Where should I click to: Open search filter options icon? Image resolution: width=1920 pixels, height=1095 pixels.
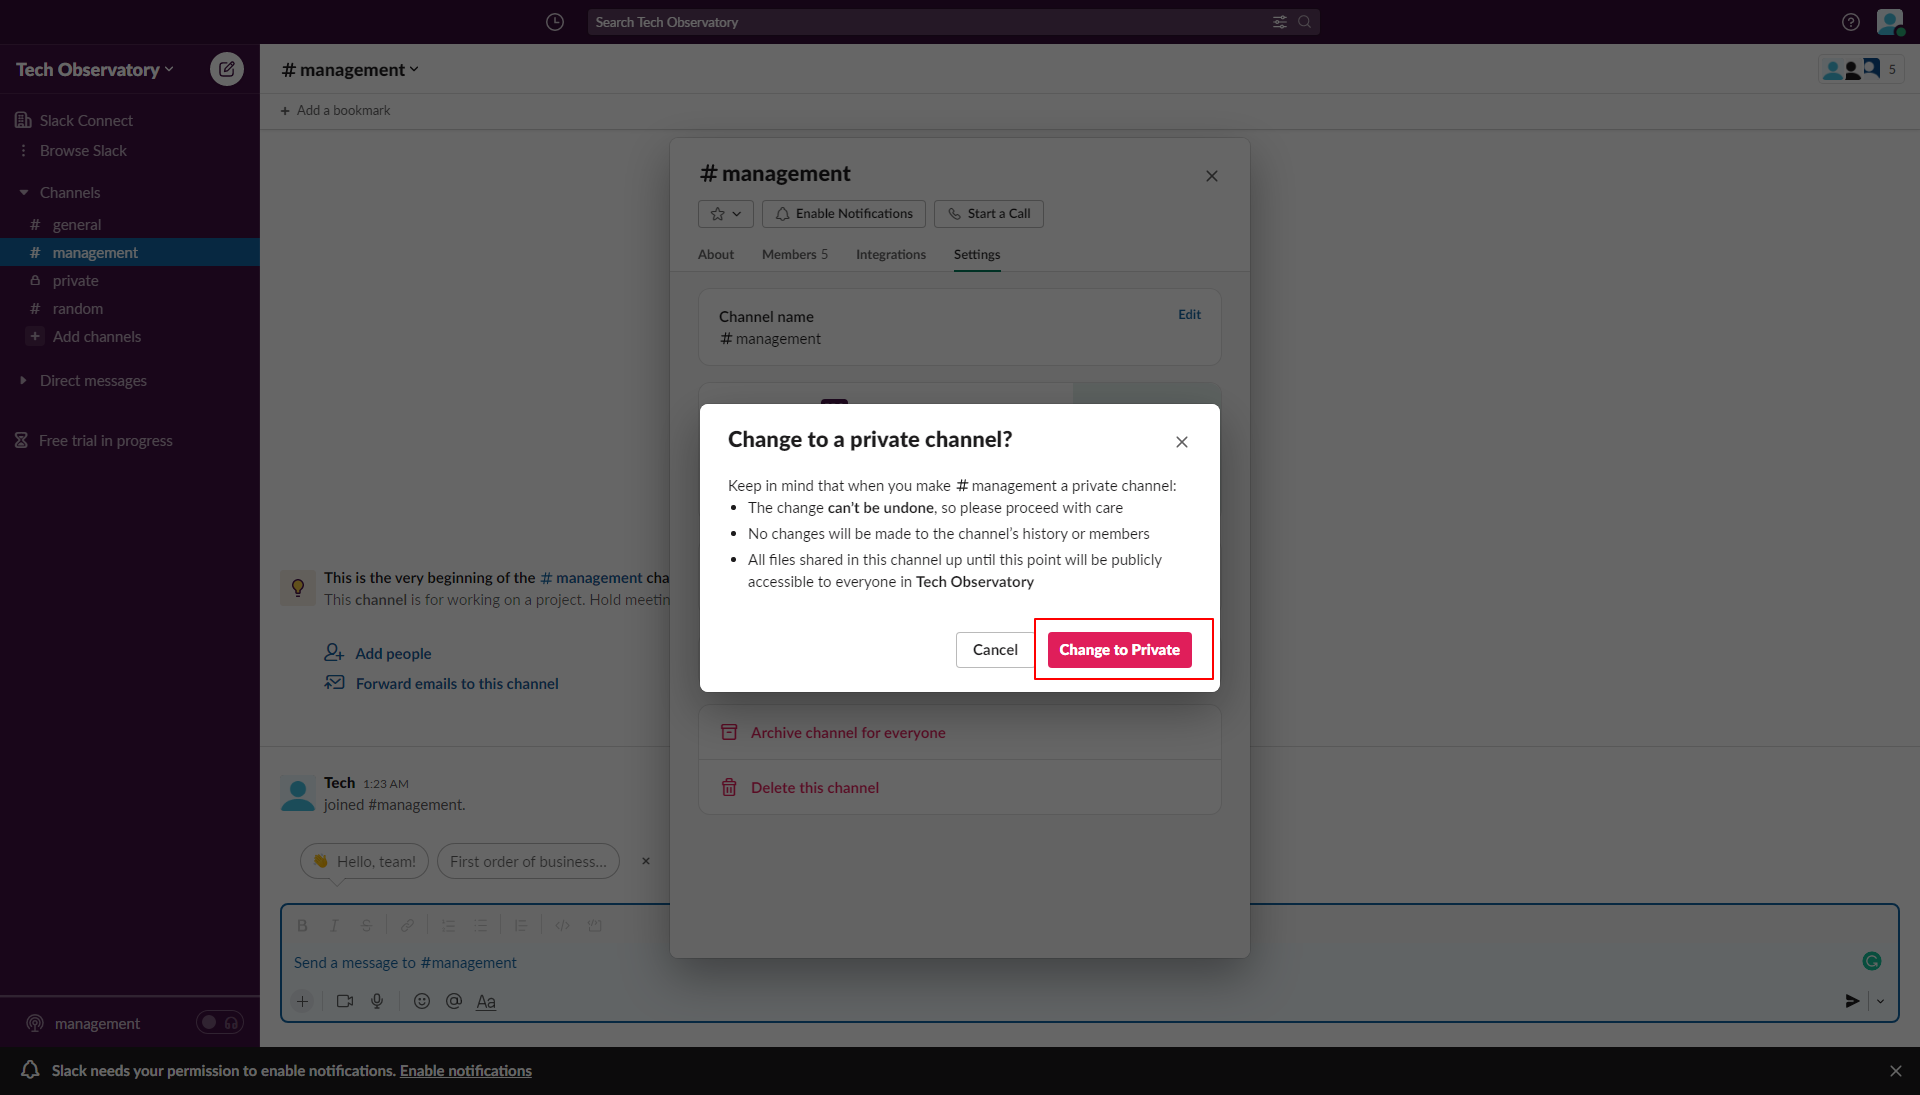(1280, 22)
